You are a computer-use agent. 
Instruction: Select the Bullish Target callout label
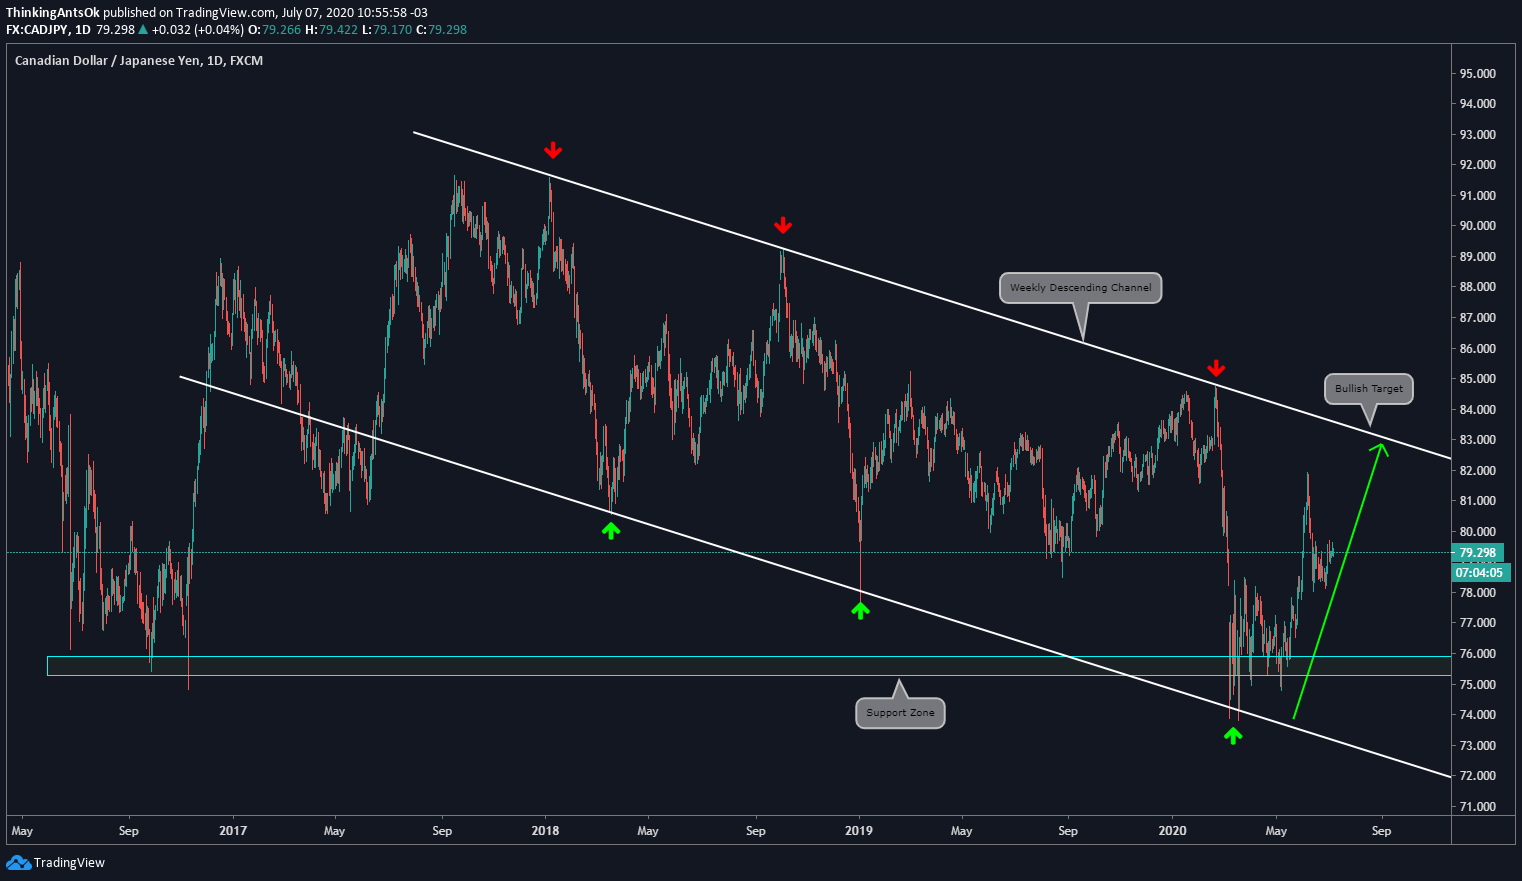[x=1369, y=389]
